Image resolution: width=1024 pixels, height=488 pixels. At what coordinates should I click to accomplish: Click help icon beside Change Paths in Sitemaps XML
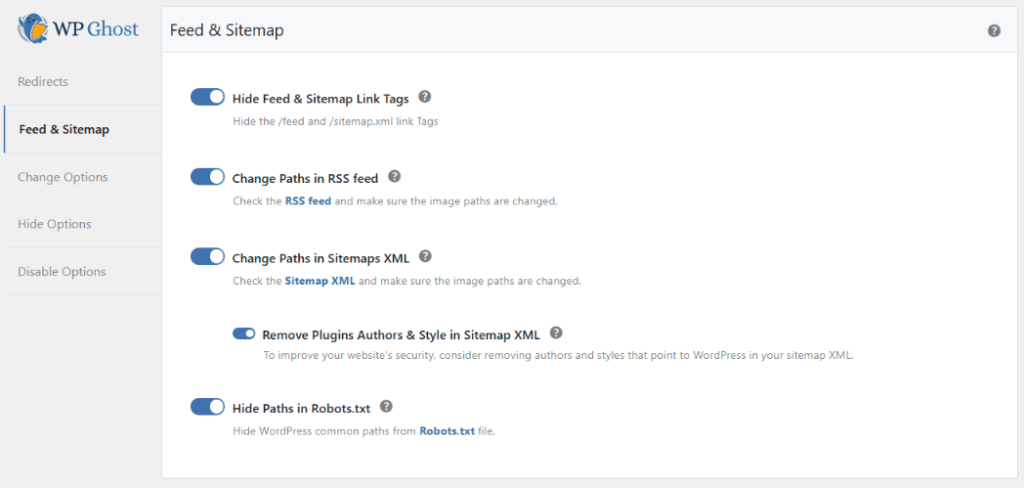(425, 255)
